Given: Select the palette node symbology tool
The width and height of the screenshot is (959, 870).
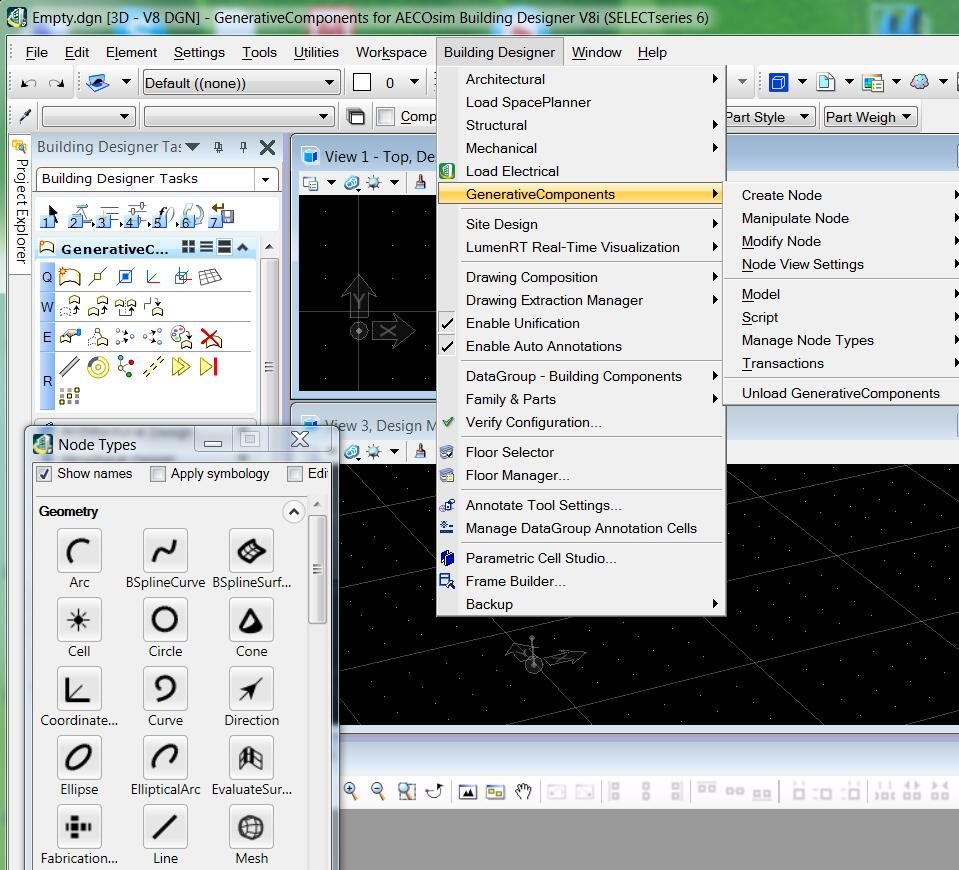Looking at the screenshot, I should tap(182, 337).
